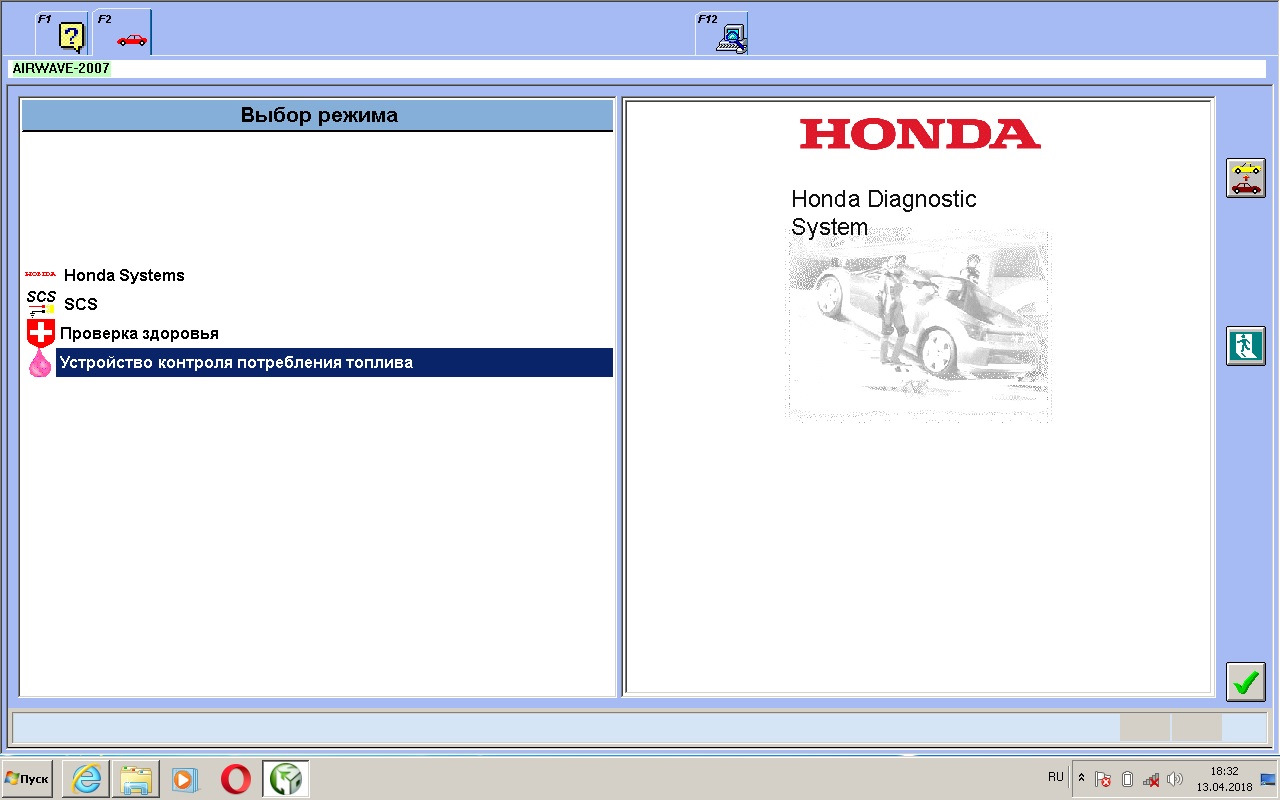Open Windows Media Player taskbar icon
Viewport: 1280px width, 800px height.
pyautogui.click(x=184, y=779)
